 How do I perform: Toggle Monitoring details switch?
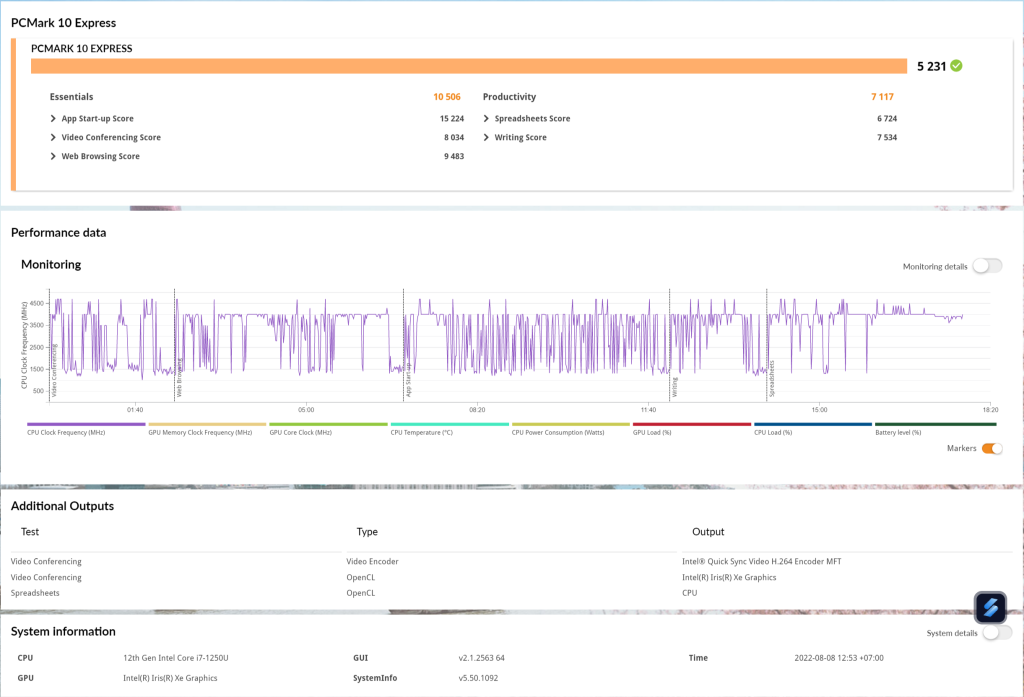(x=986, y=266)
